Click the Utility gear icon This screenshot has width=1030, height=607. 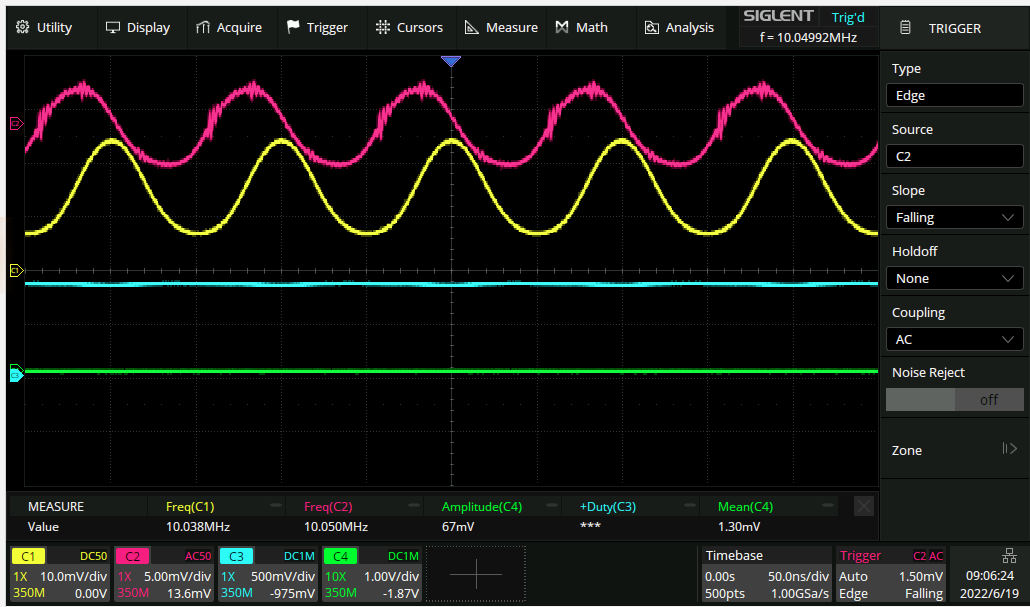[x=22, y=28]
